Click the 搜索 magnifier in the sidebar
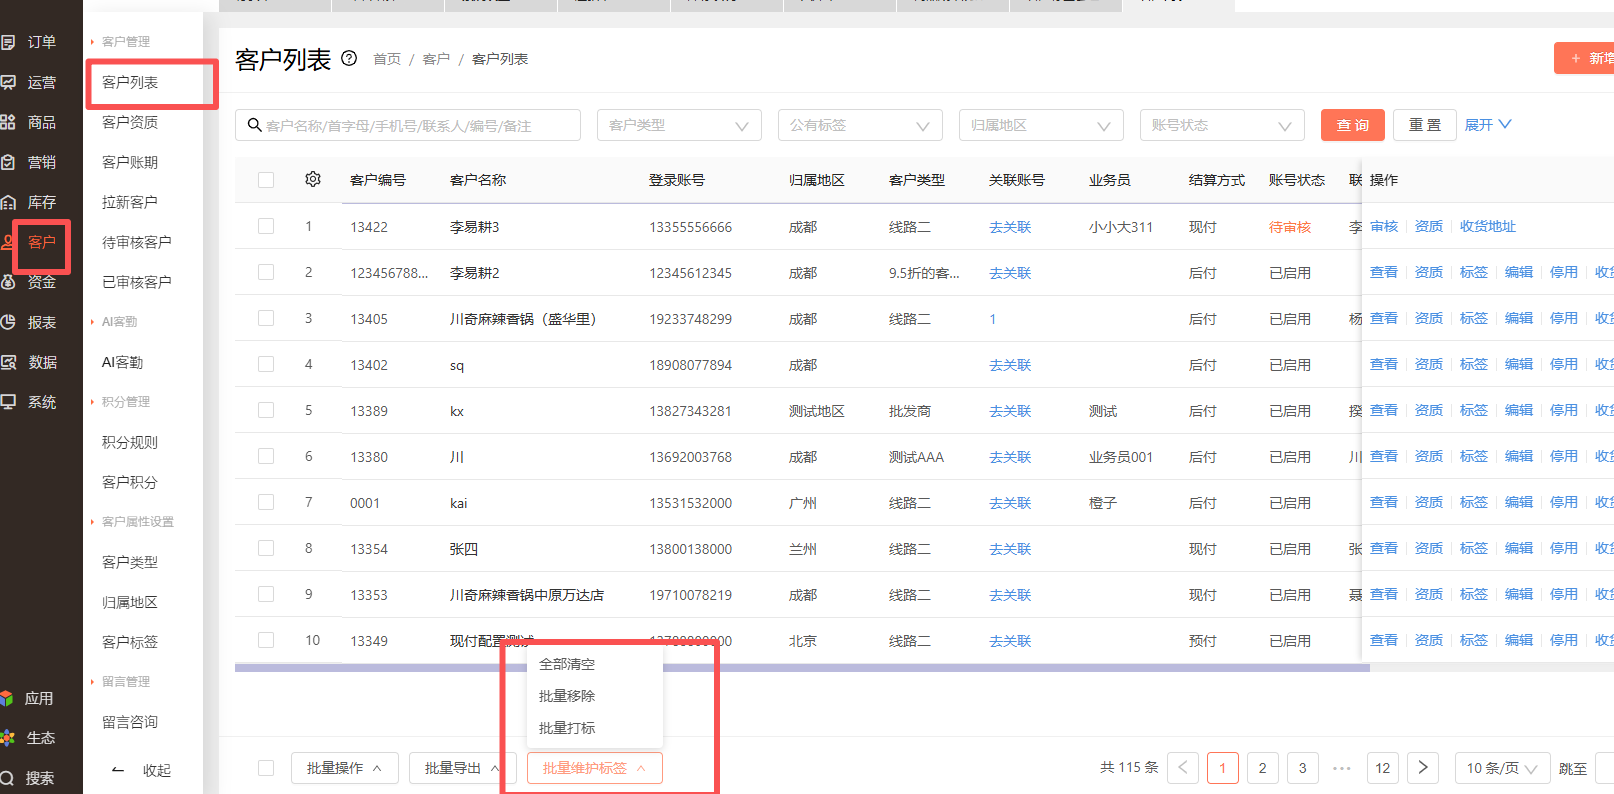Viewport: 1614px width, 794px height. pos(7,778)
